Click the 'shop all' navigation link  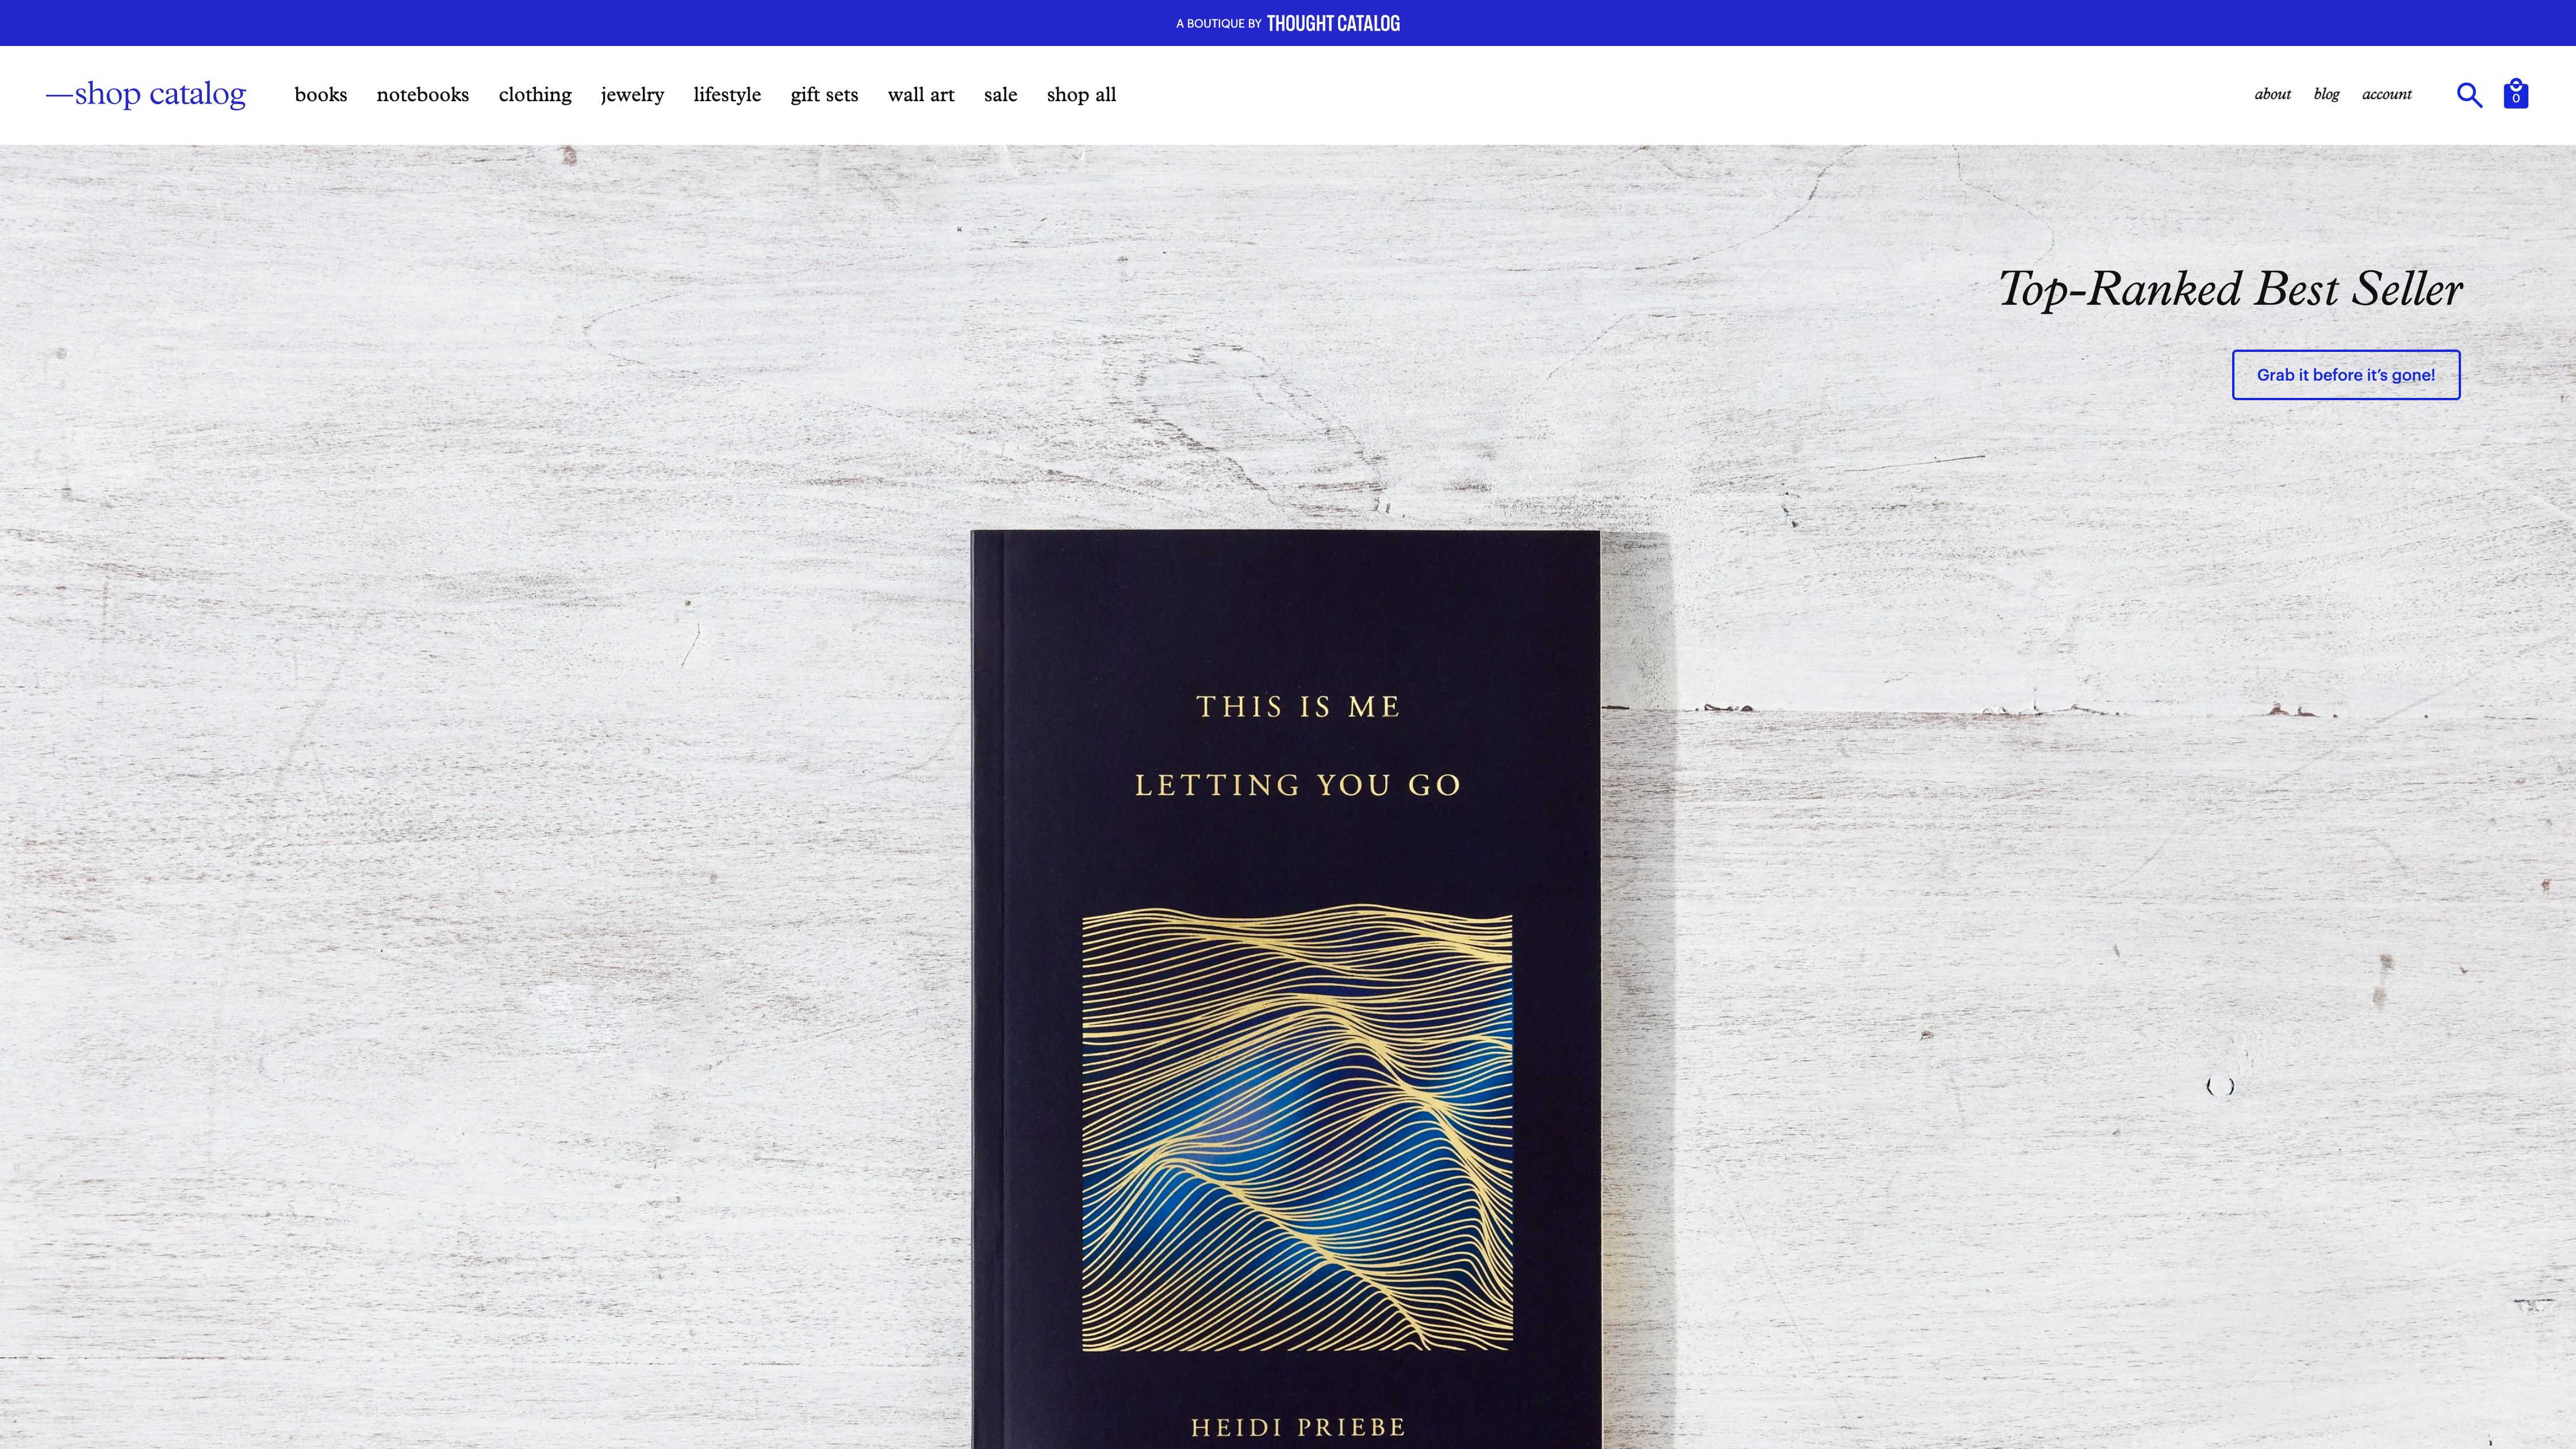click(1081, 94)
